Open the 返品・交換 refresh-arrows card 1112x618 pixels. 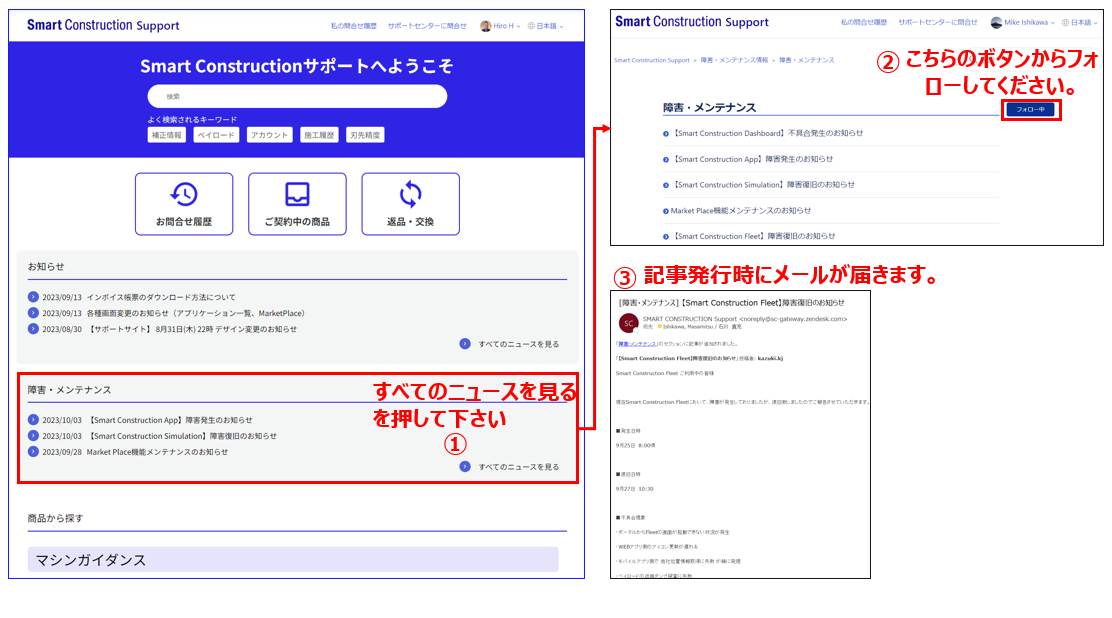pyautogui.click(x=411, y=204)
